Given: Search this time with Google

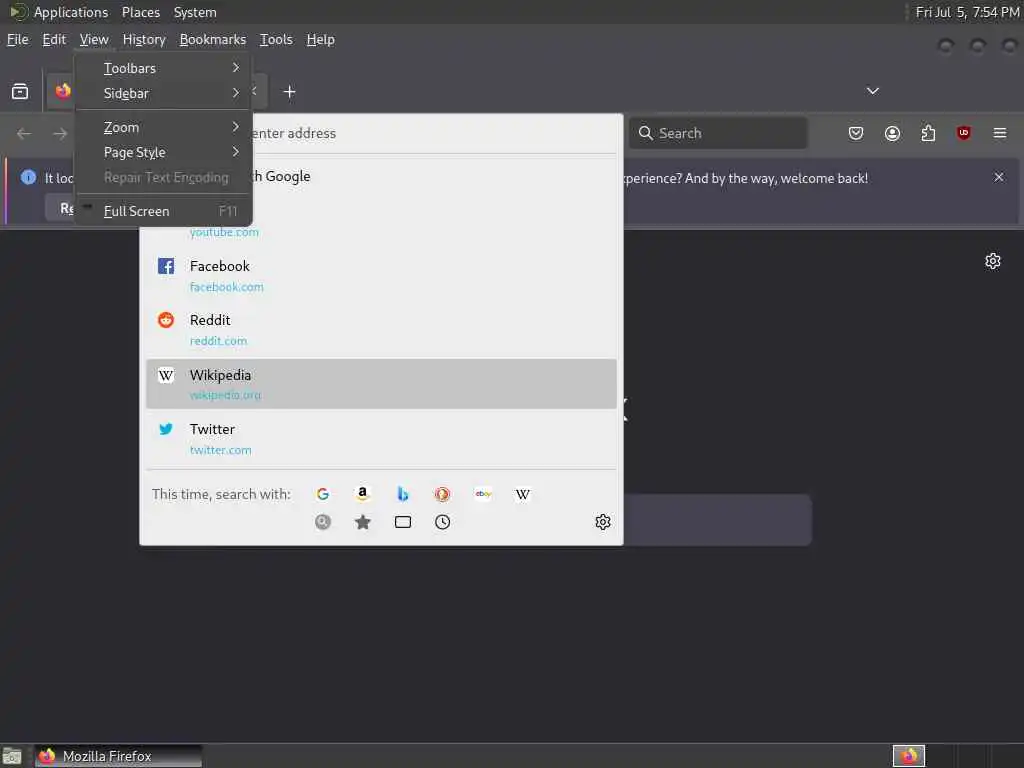Looking at the screenshot, I should (x=323, y=494).
